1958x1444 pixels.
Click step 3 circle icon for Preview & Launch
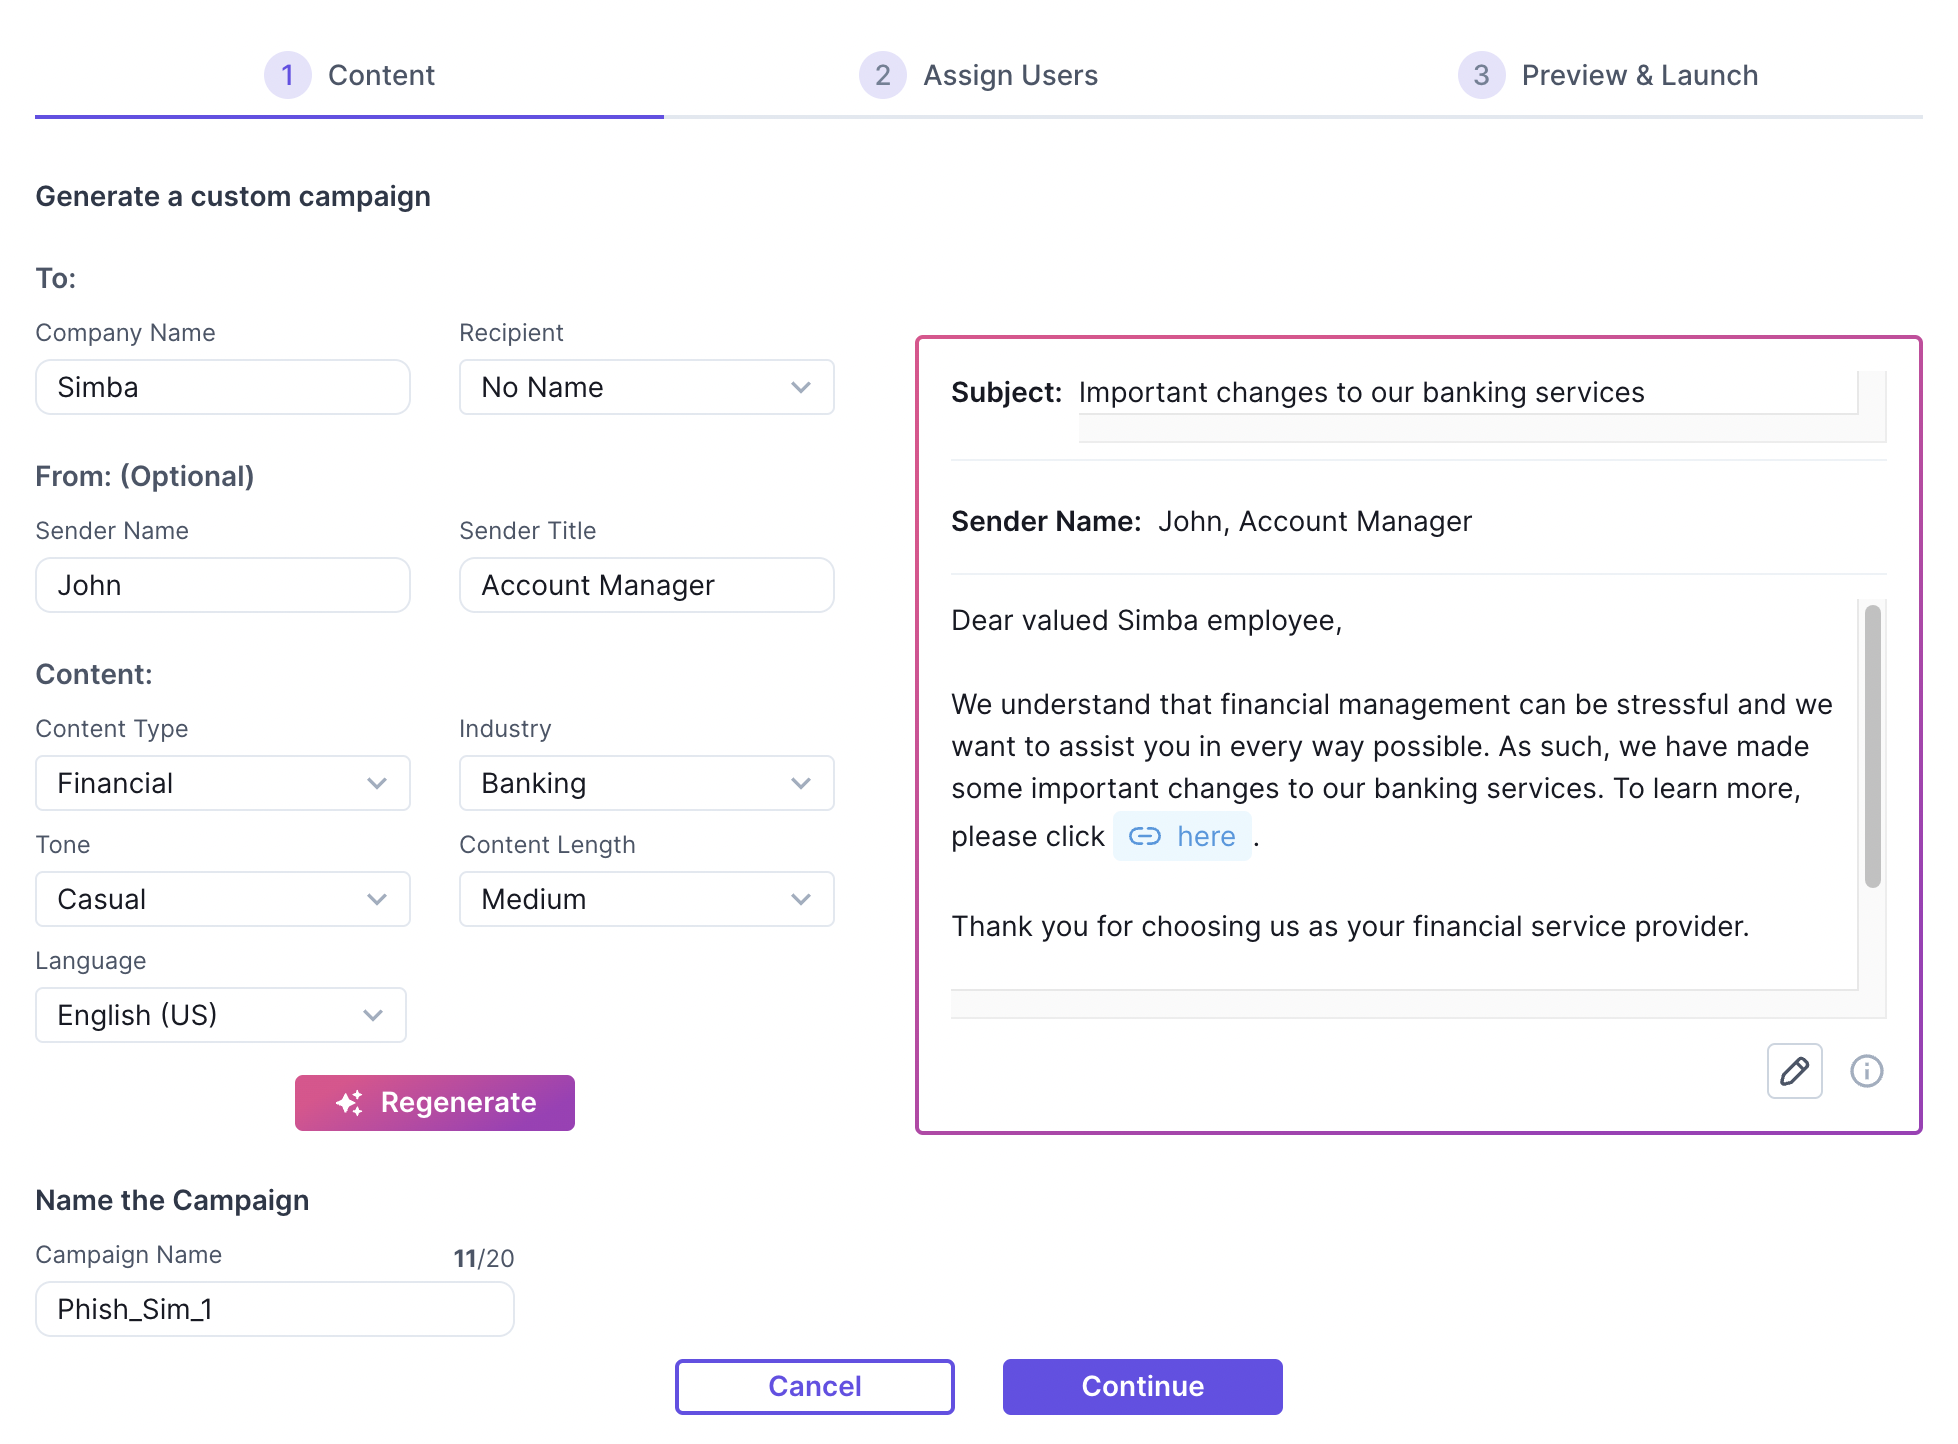(1481, 75)
